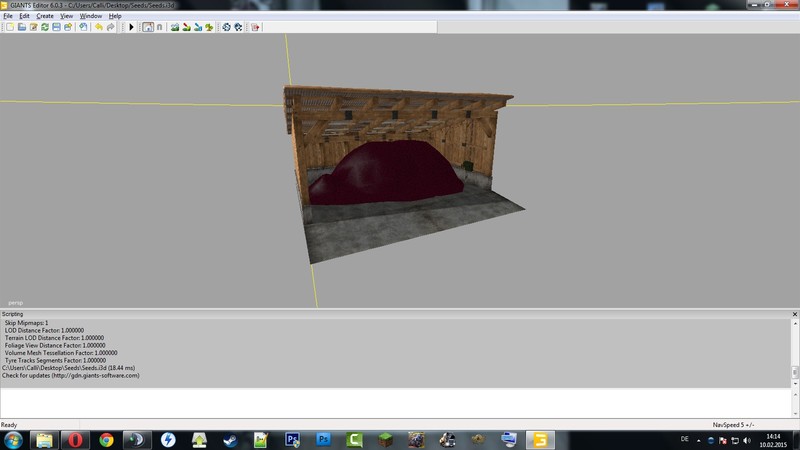800x450 pixels.
Task: Toggle the magnet snap icon
Action: tap(160, 27)
